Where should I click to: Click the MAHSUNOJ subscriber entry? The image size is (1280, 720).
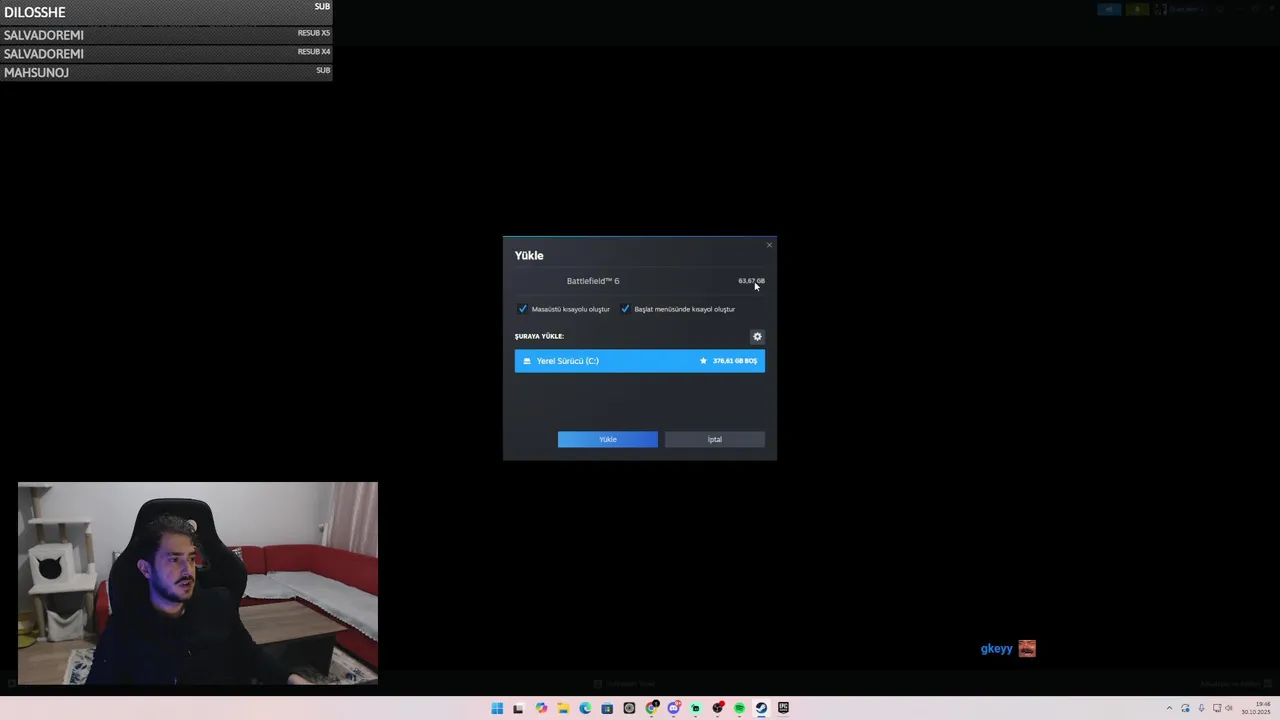pyautogui.click(x=166, y=73)
